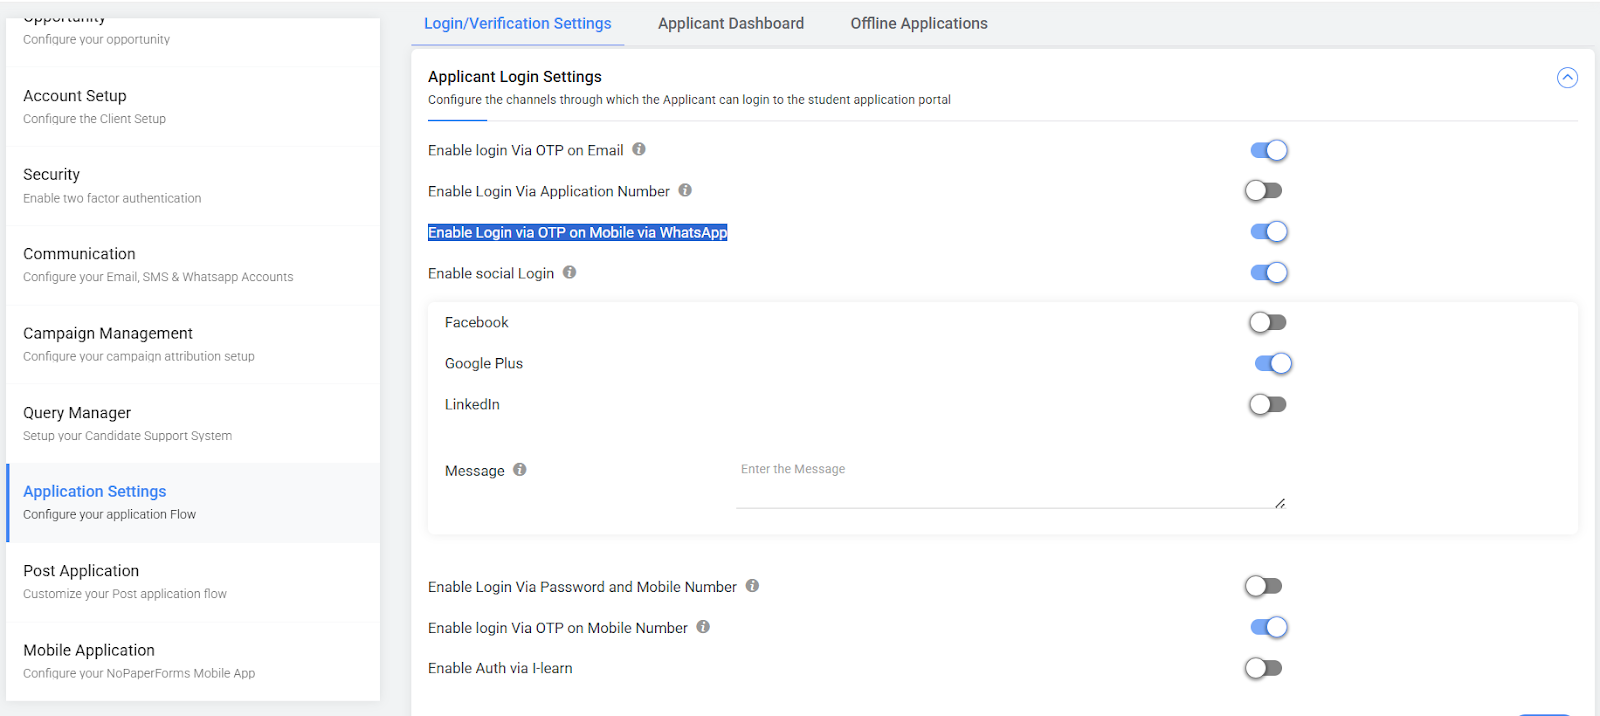Image resolution: width=1600 pixels, height=716 pixels.
Task: Switch to Applicant Dashboard tab
Action: point(730,23)
